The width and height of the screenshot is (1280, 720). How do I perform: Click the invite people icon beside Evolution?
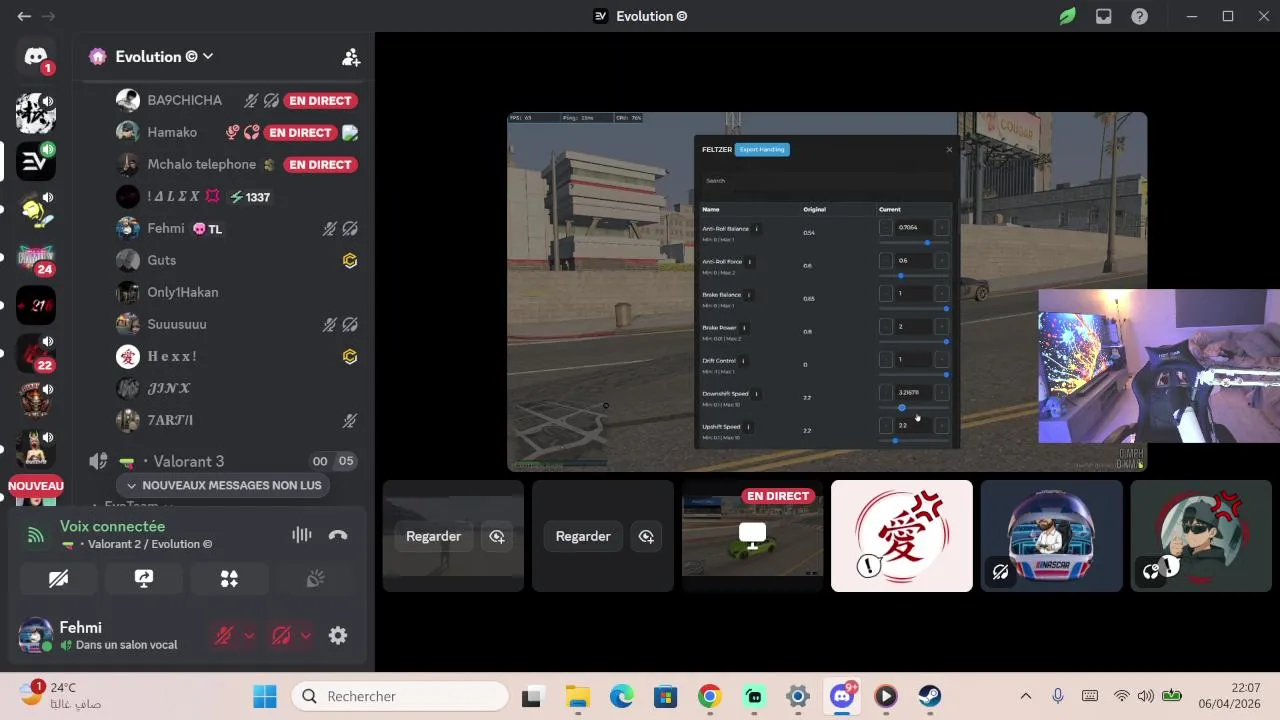pyautogui.click(x=351, y=57)
